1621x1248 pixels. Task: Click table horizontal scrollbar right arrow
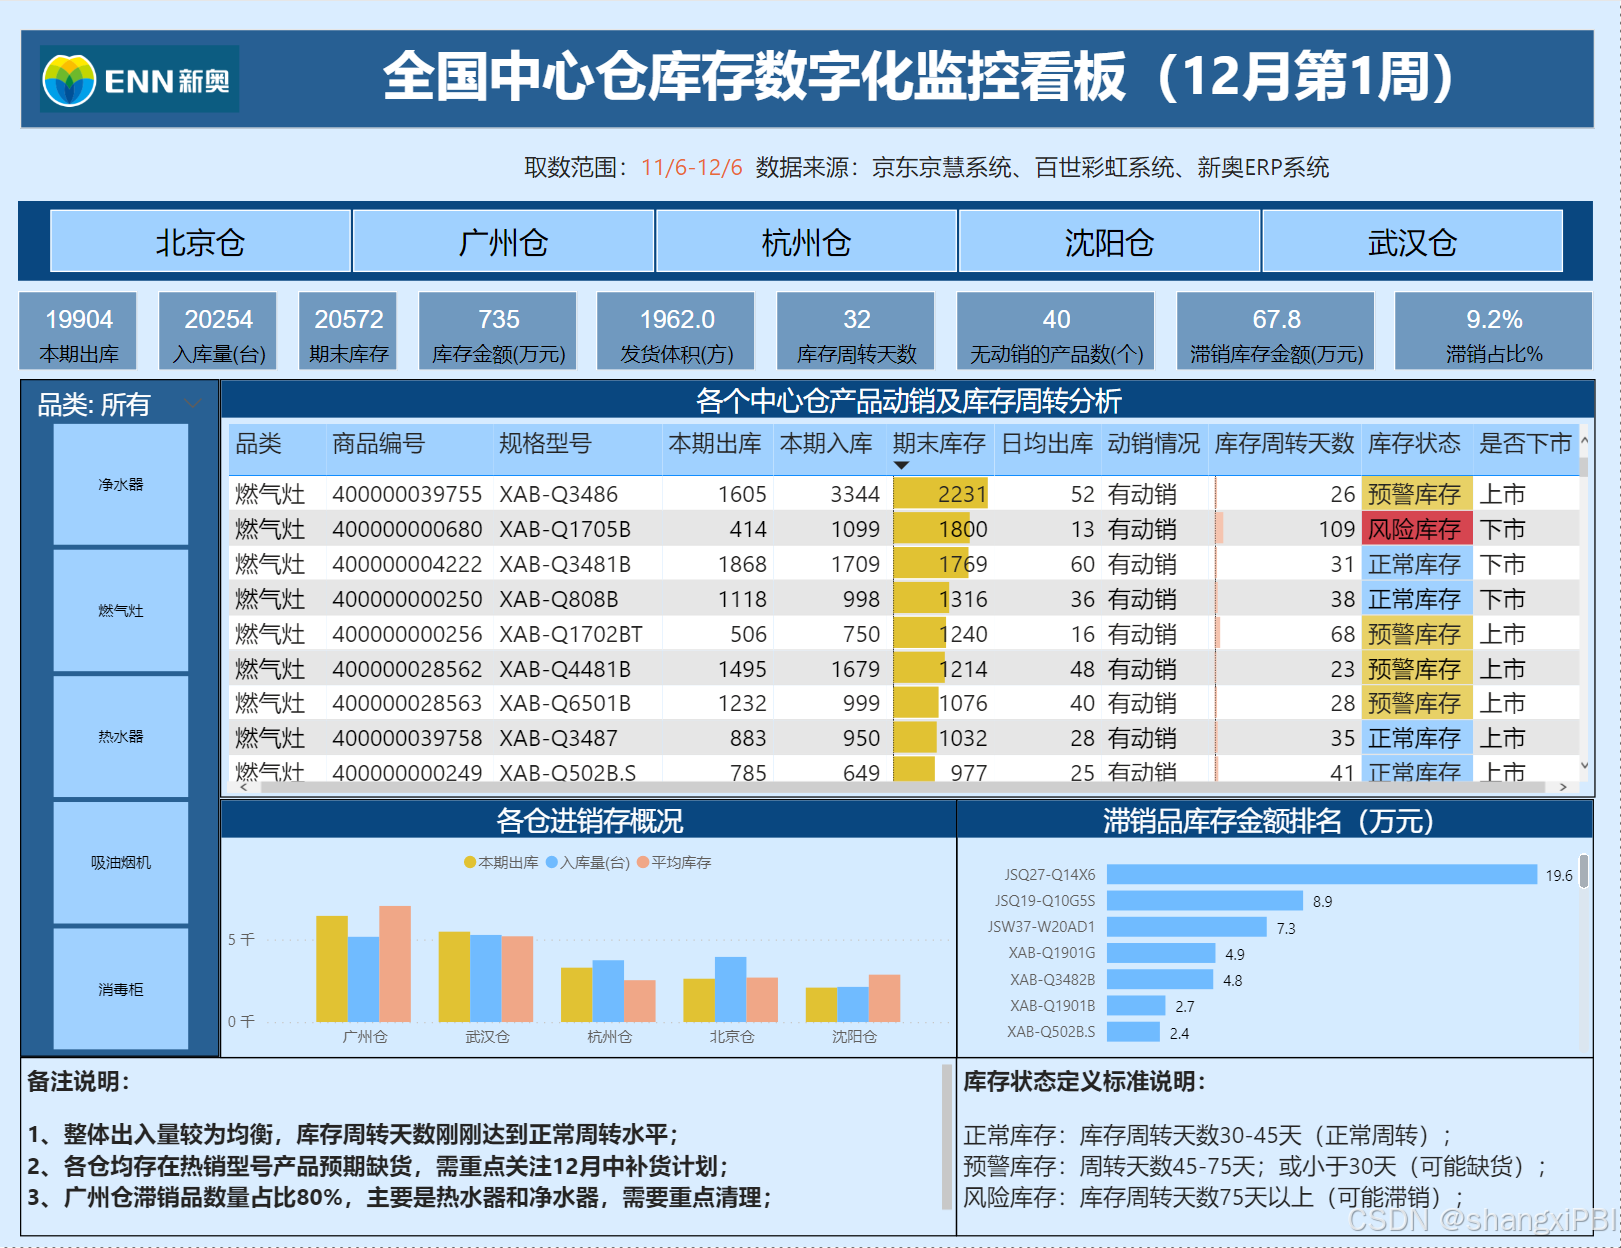1563,787
